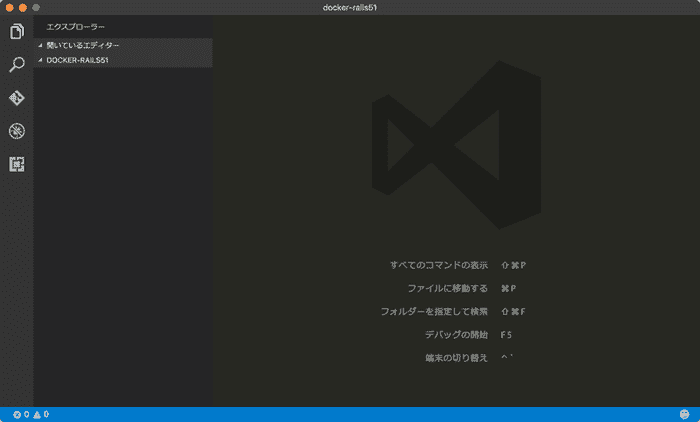Click the feedback smiley icon in status bar
Screen dimensions: 700x422
coord(684,414)
